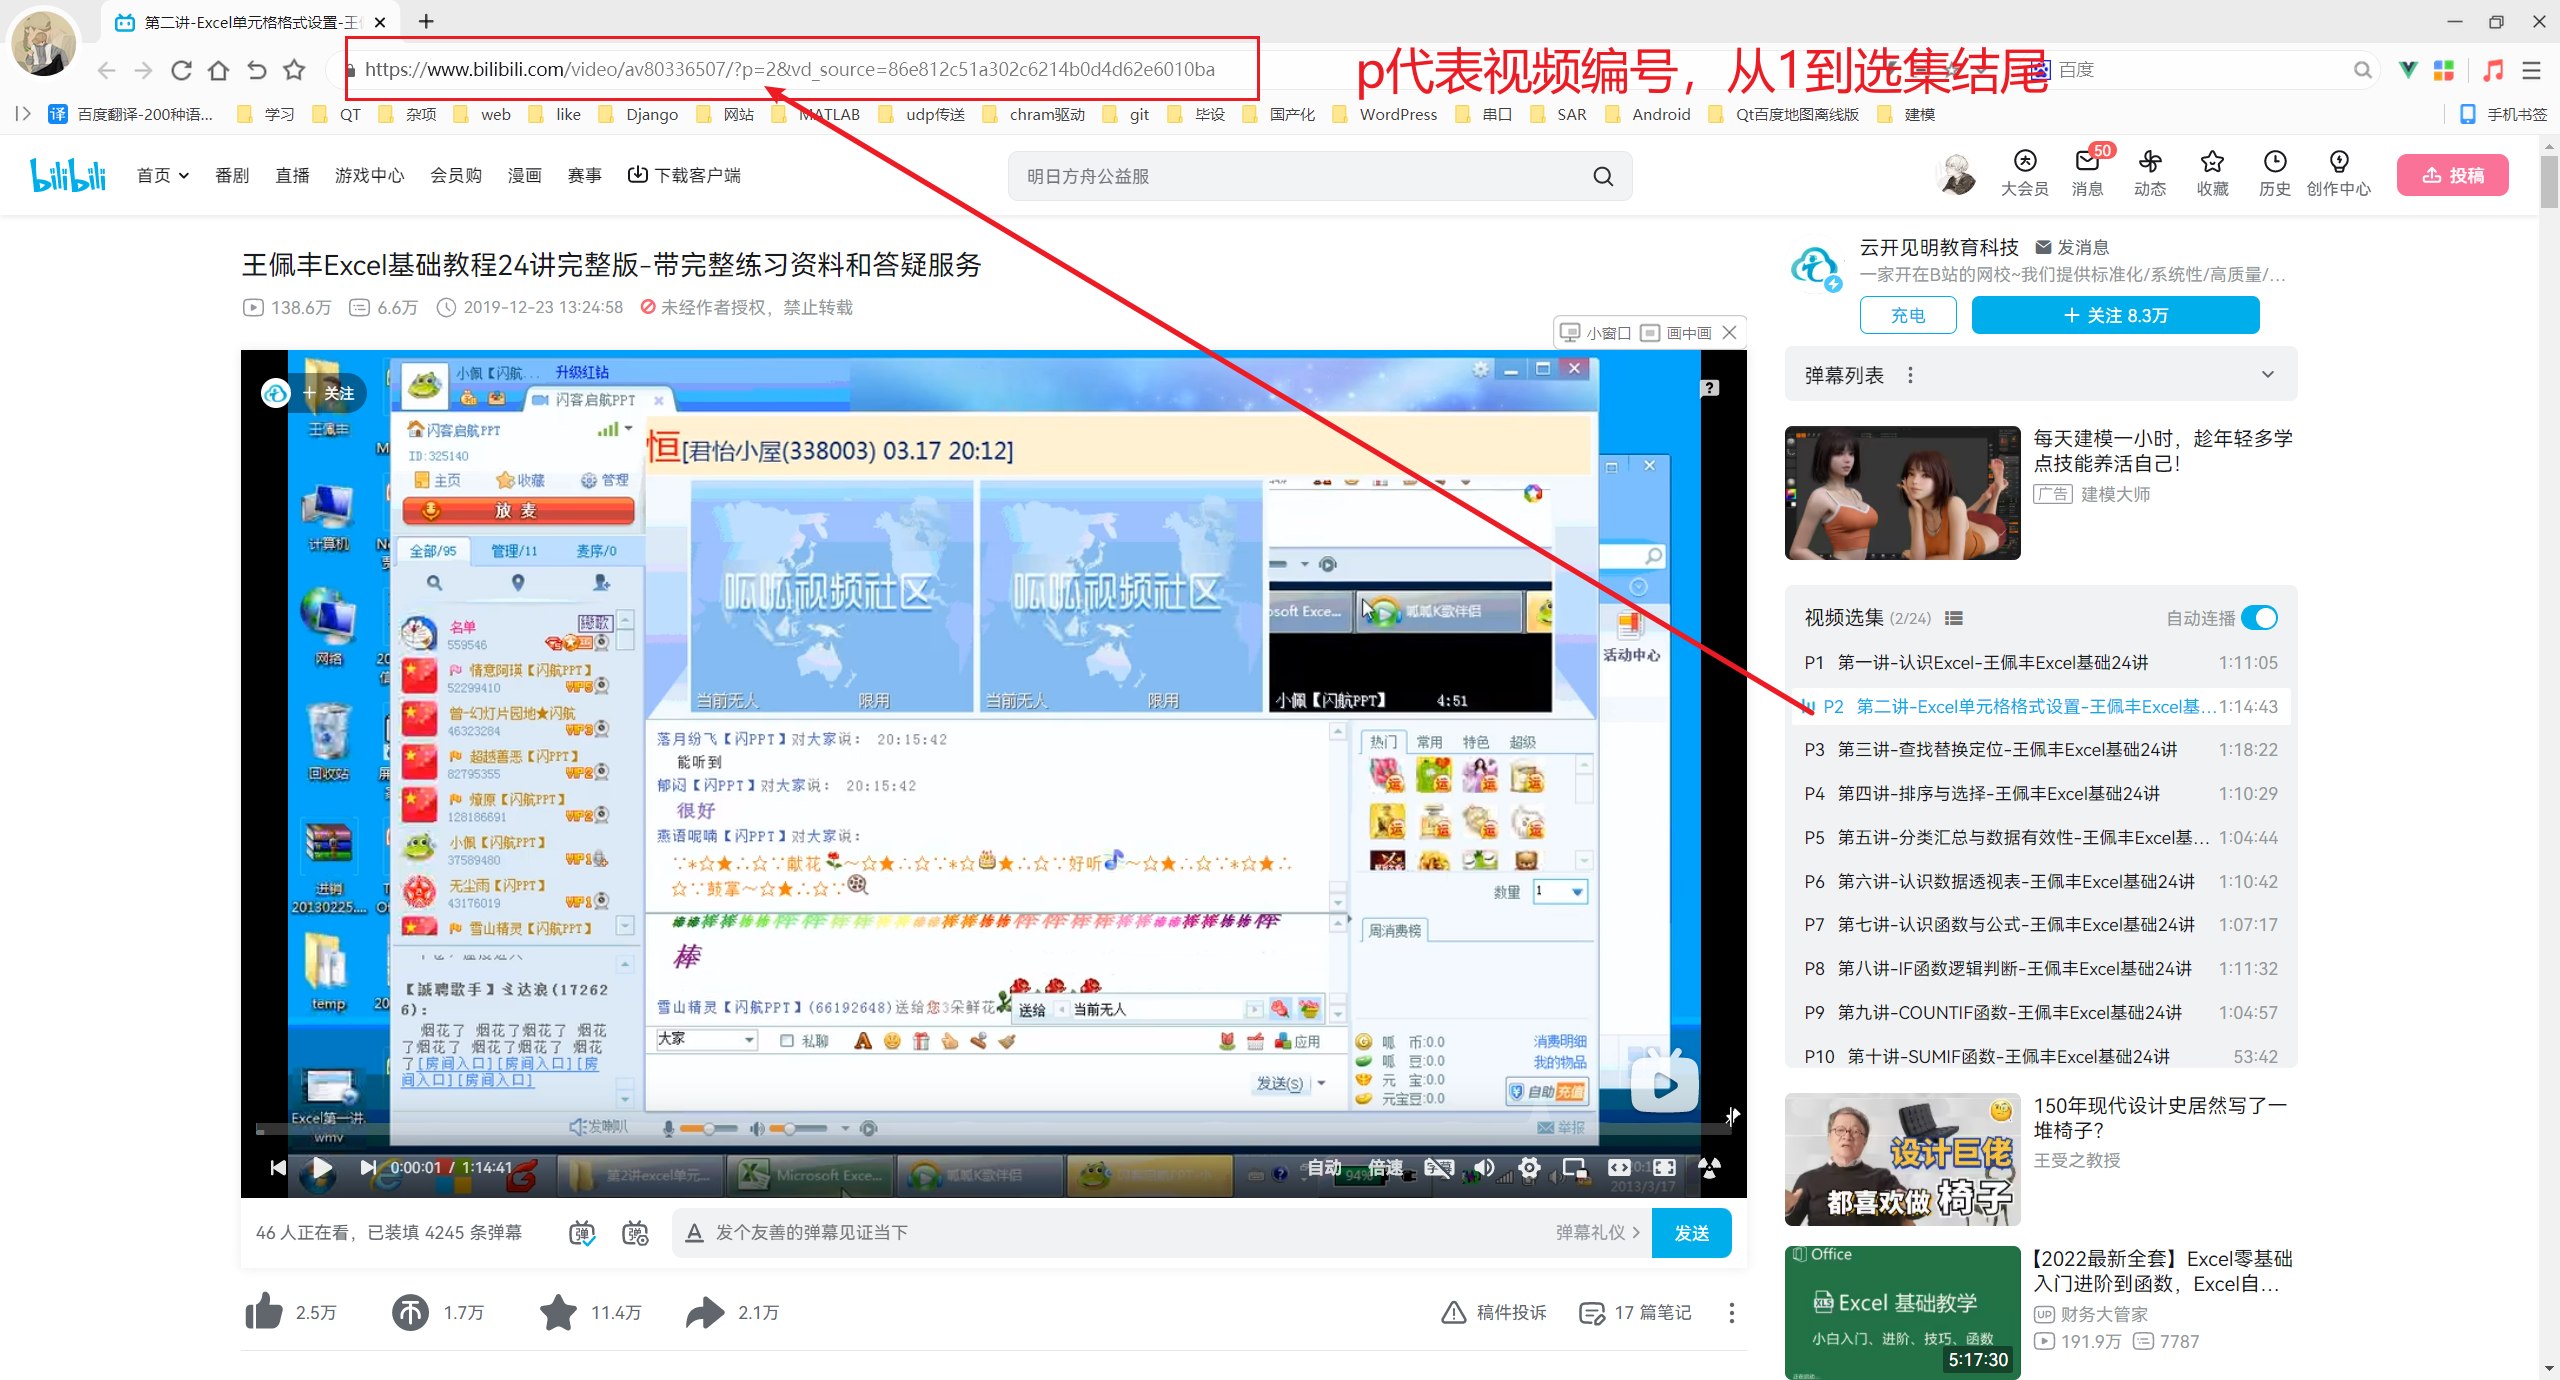Open the 倍速 playback speed menu

click(1385, 1167)
